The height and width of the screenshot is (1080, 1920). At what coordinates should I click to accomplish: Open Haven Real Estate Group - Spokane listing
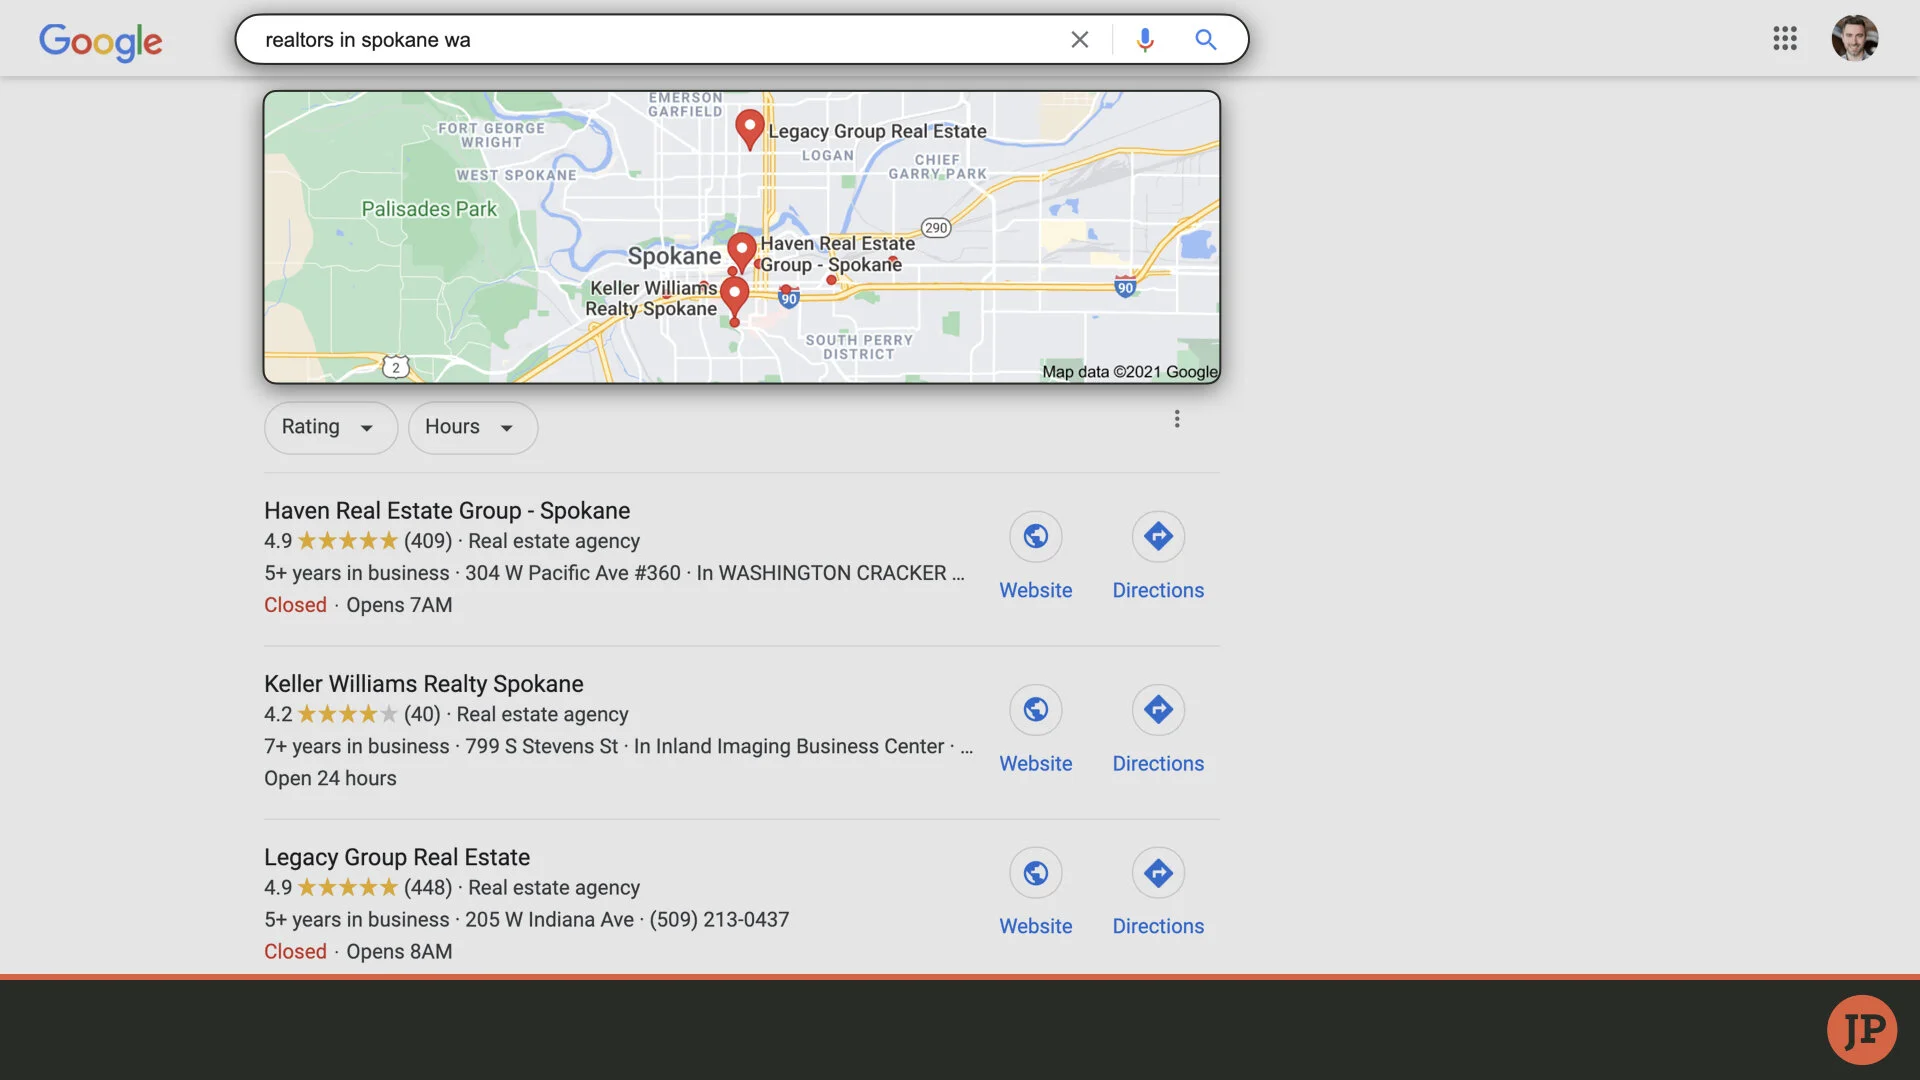(447, 511)
